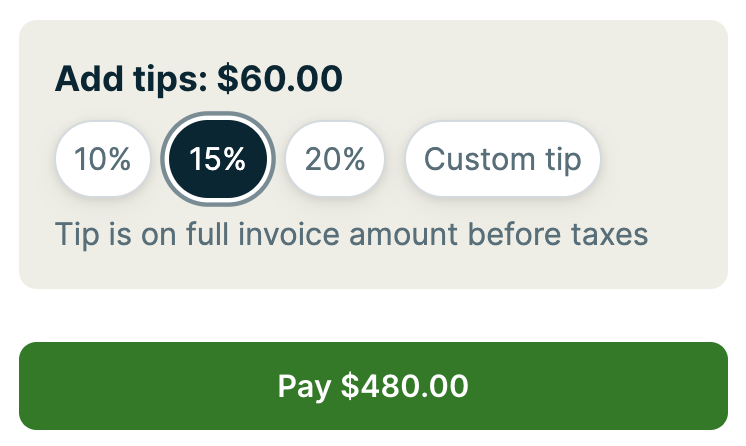
Task: Click the tip-before-taxes note text
Action: click(x=352, y=235)
